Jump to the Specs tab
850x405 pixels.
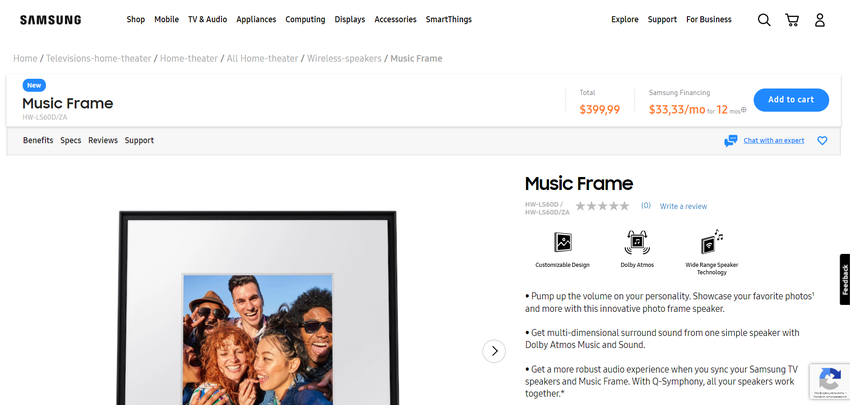tap(70, 141)
